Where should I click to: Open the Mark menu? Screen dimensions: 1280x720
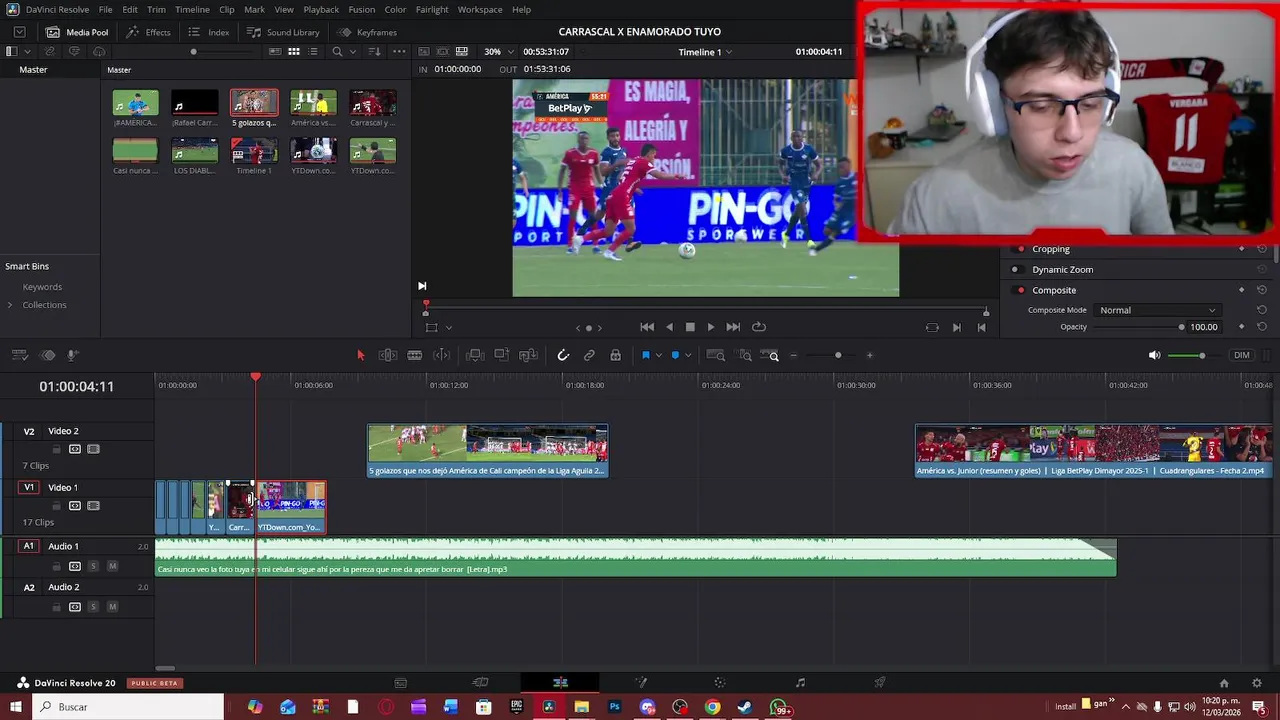tap(255, 9)
